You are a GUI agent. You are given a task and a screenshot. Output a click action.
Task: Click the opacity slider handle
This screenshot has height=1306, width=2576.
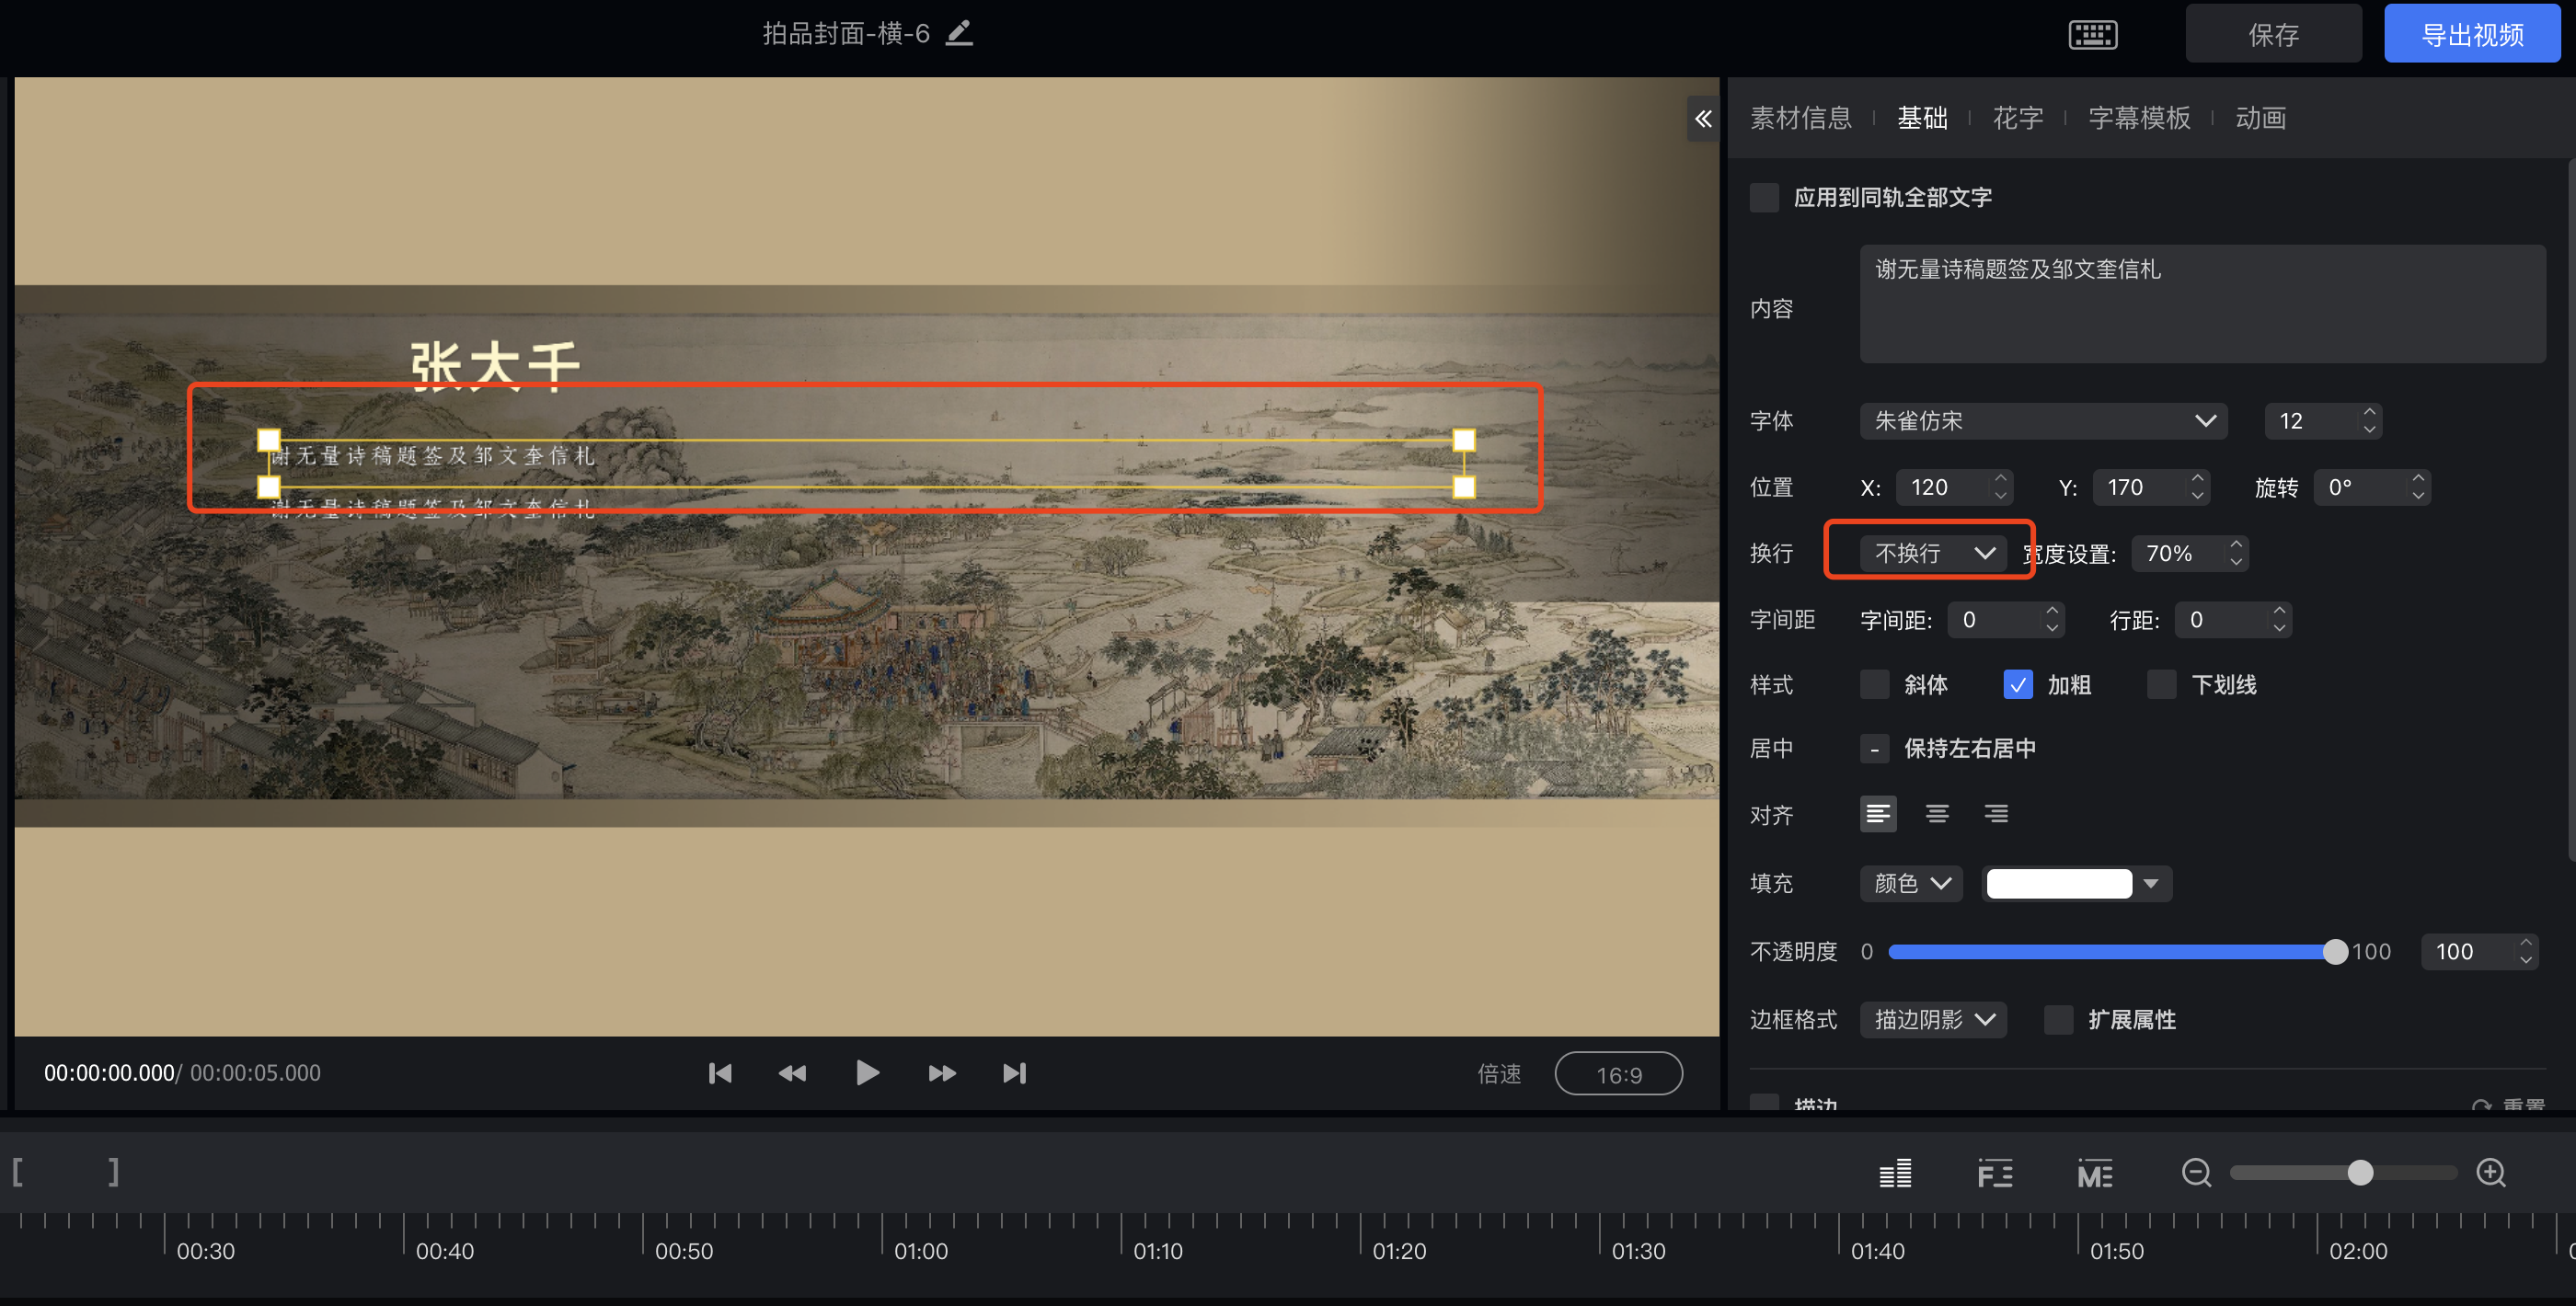[2334, 952]
